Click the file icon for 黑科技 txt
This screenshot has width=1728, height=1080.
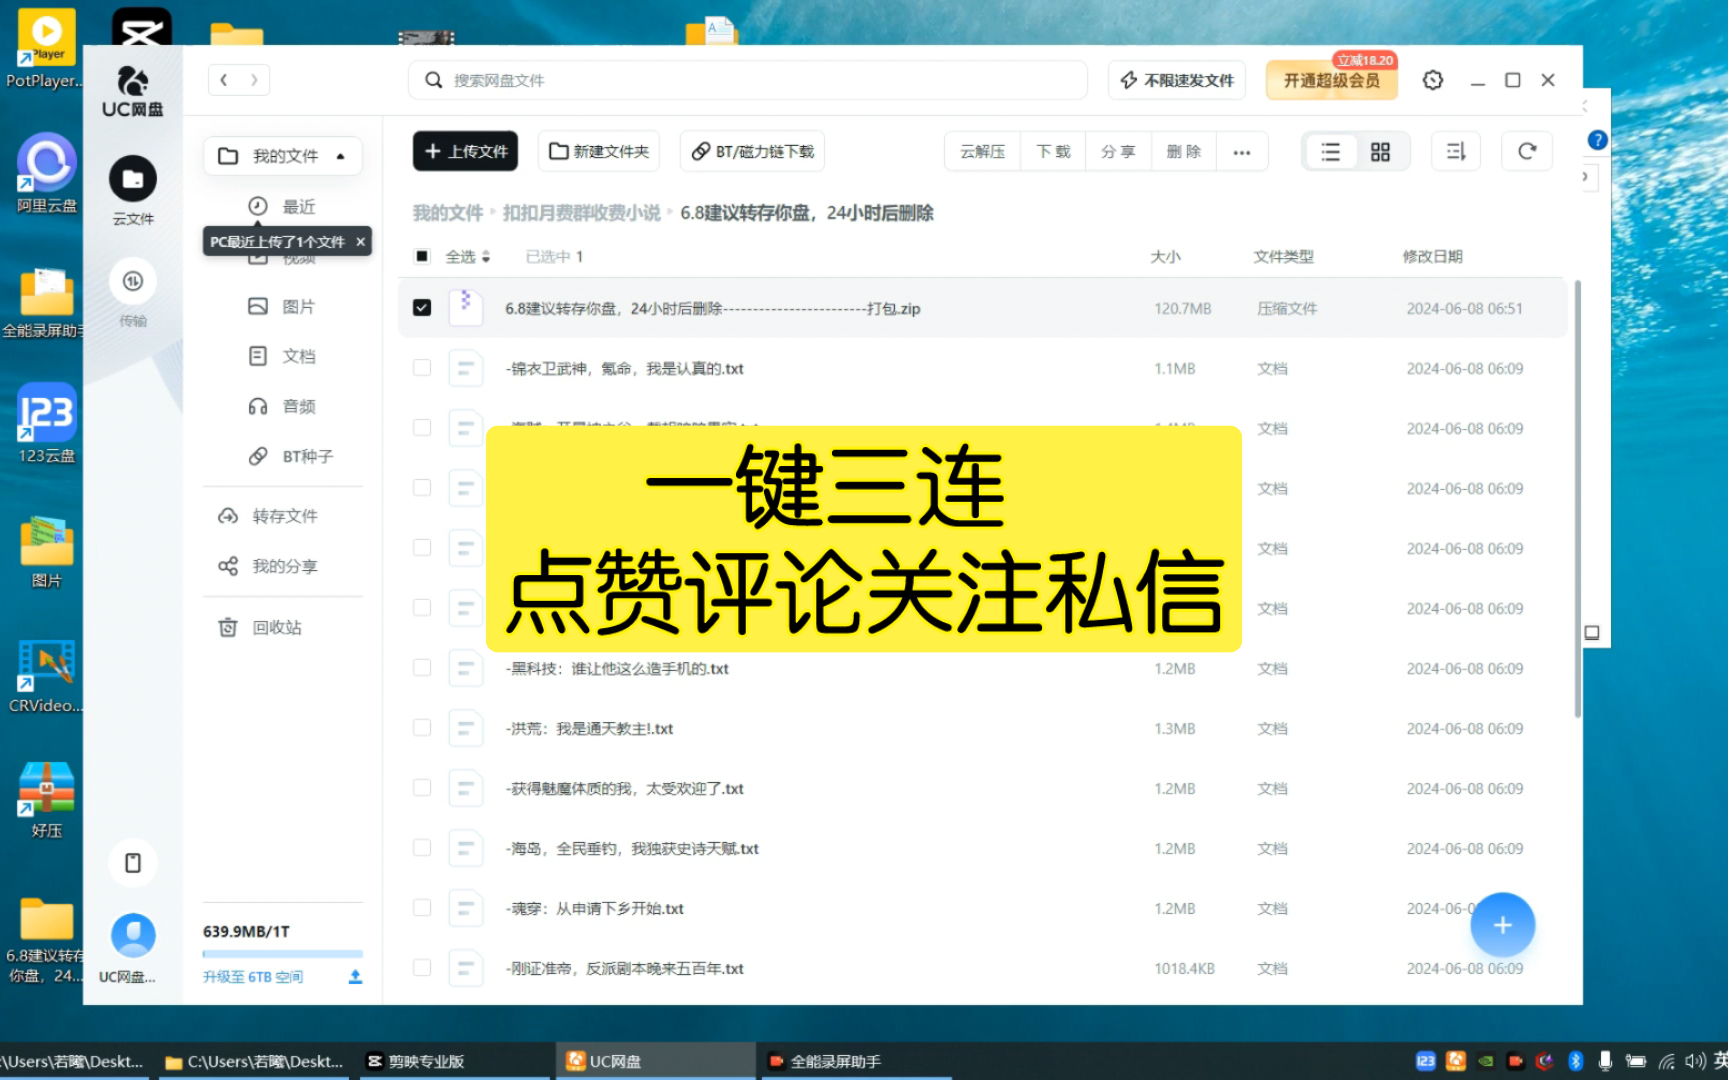point(465,668)
